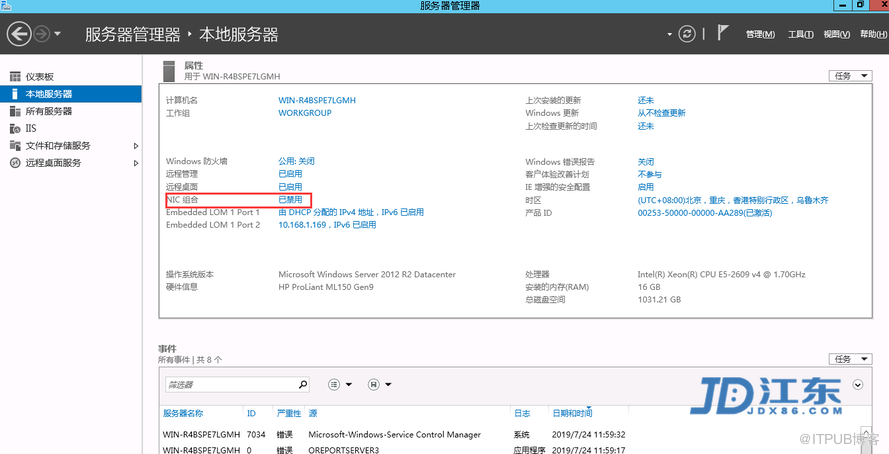
Task: Click the NIC teaming 已禁用 link
Action: pos(290,200)
